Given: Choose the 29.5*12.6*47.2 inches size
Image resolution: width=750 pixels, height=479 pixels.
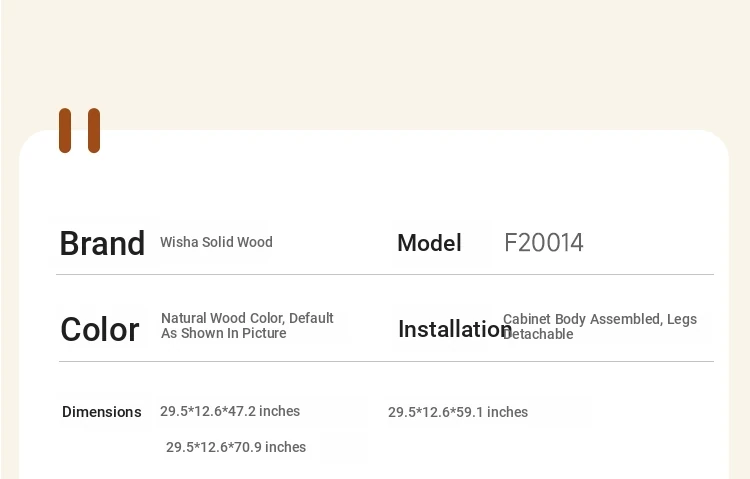Looking at the screenshot, I should 230,412.
